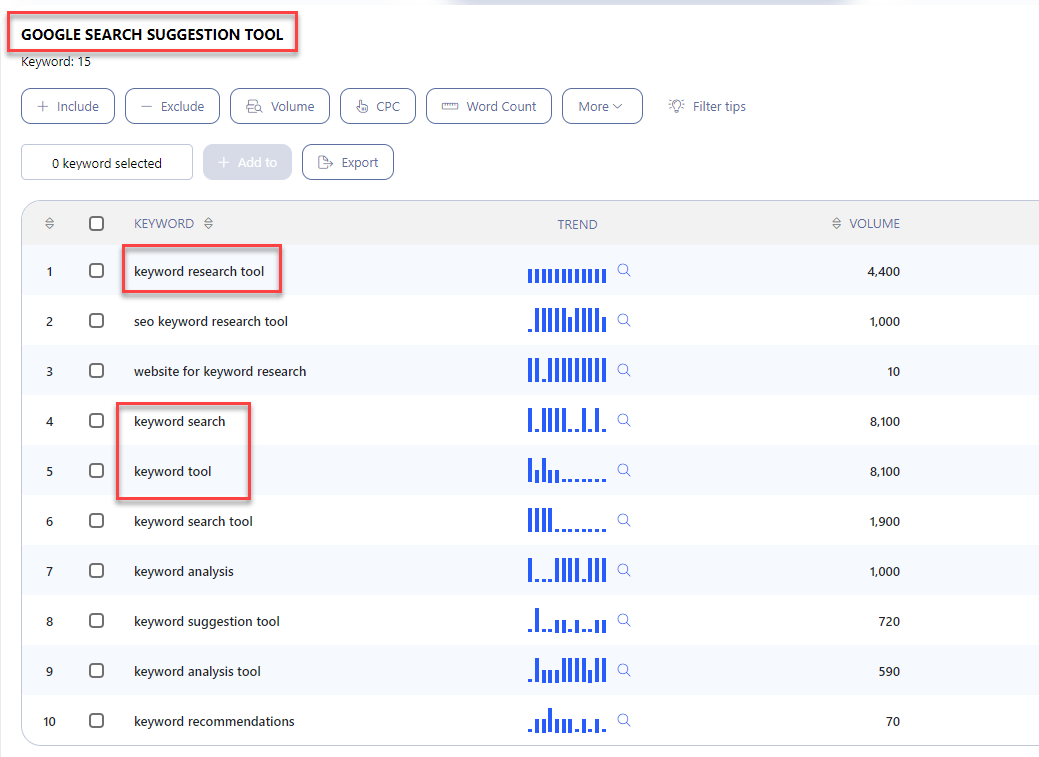The height and width of the screenshot is (757, 1039).
Task: Click keyword text 'keyword analysis tool'
Action: point(197,671)
